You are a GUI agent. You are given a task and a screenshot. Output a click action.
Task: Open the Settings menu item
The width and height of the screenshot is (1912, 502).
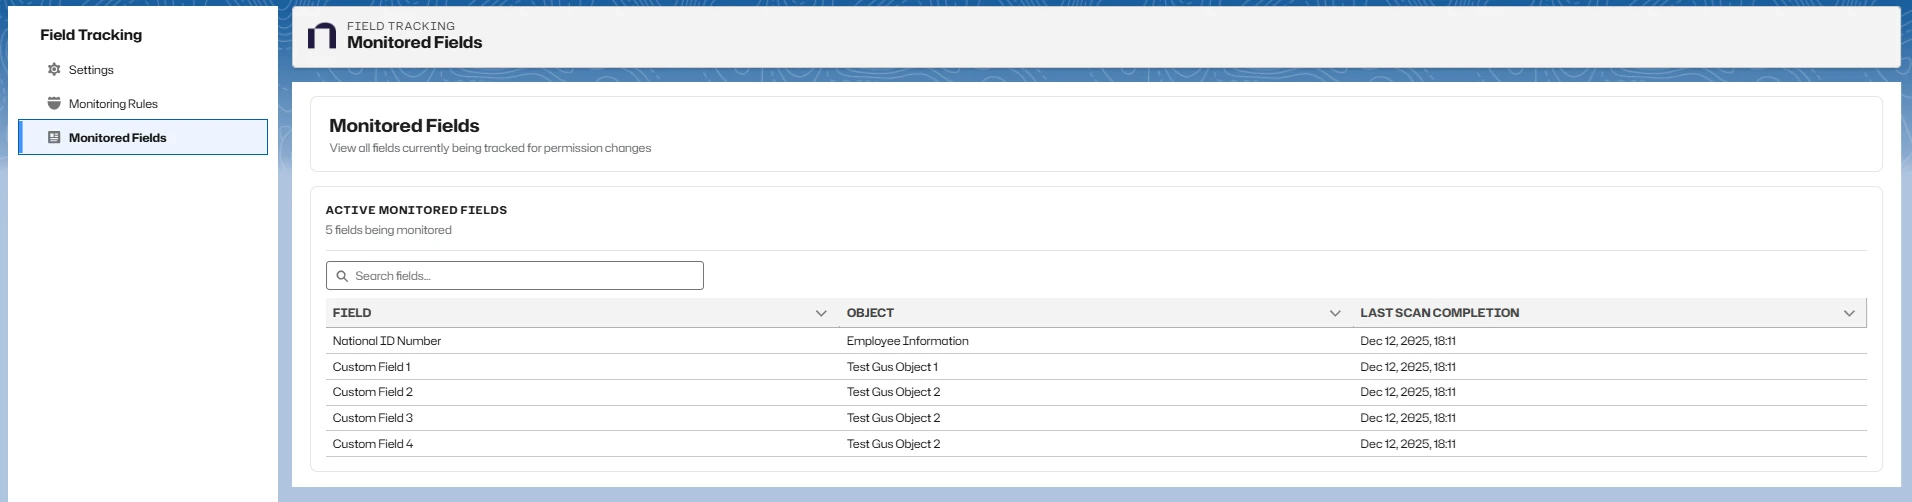click(91, 70)
